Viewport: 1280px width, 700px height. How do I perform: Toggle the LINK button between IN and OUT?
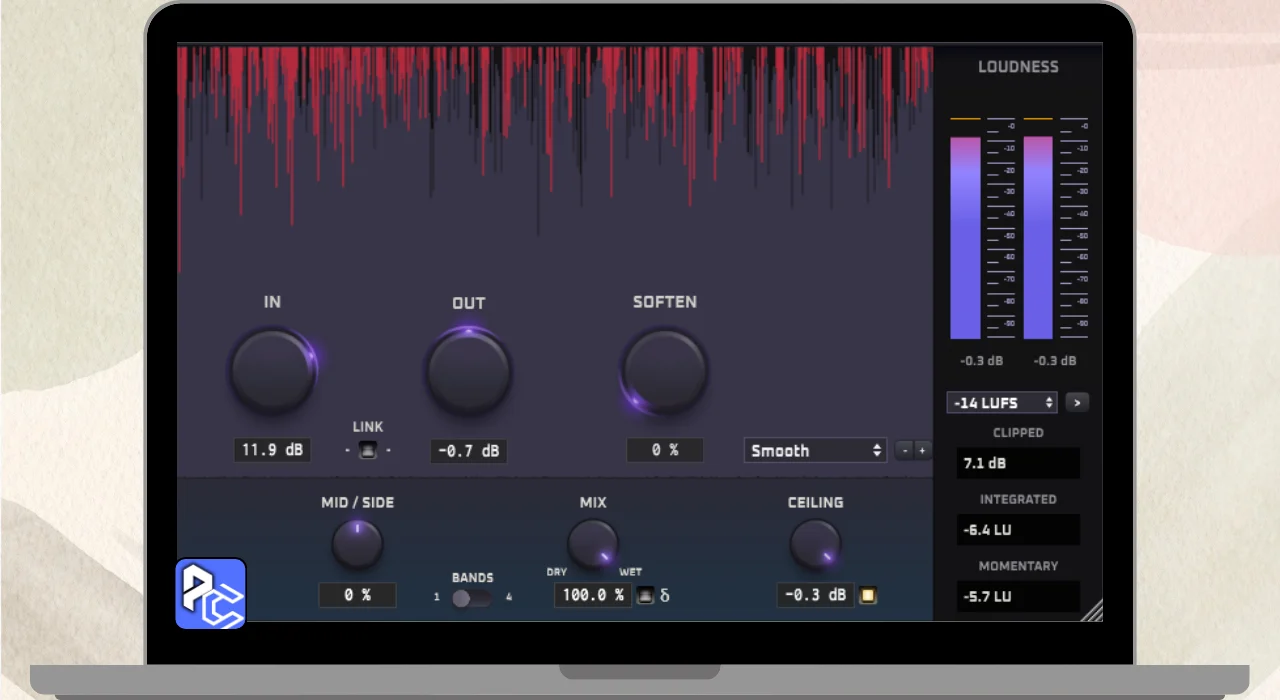tap(368, 450)
